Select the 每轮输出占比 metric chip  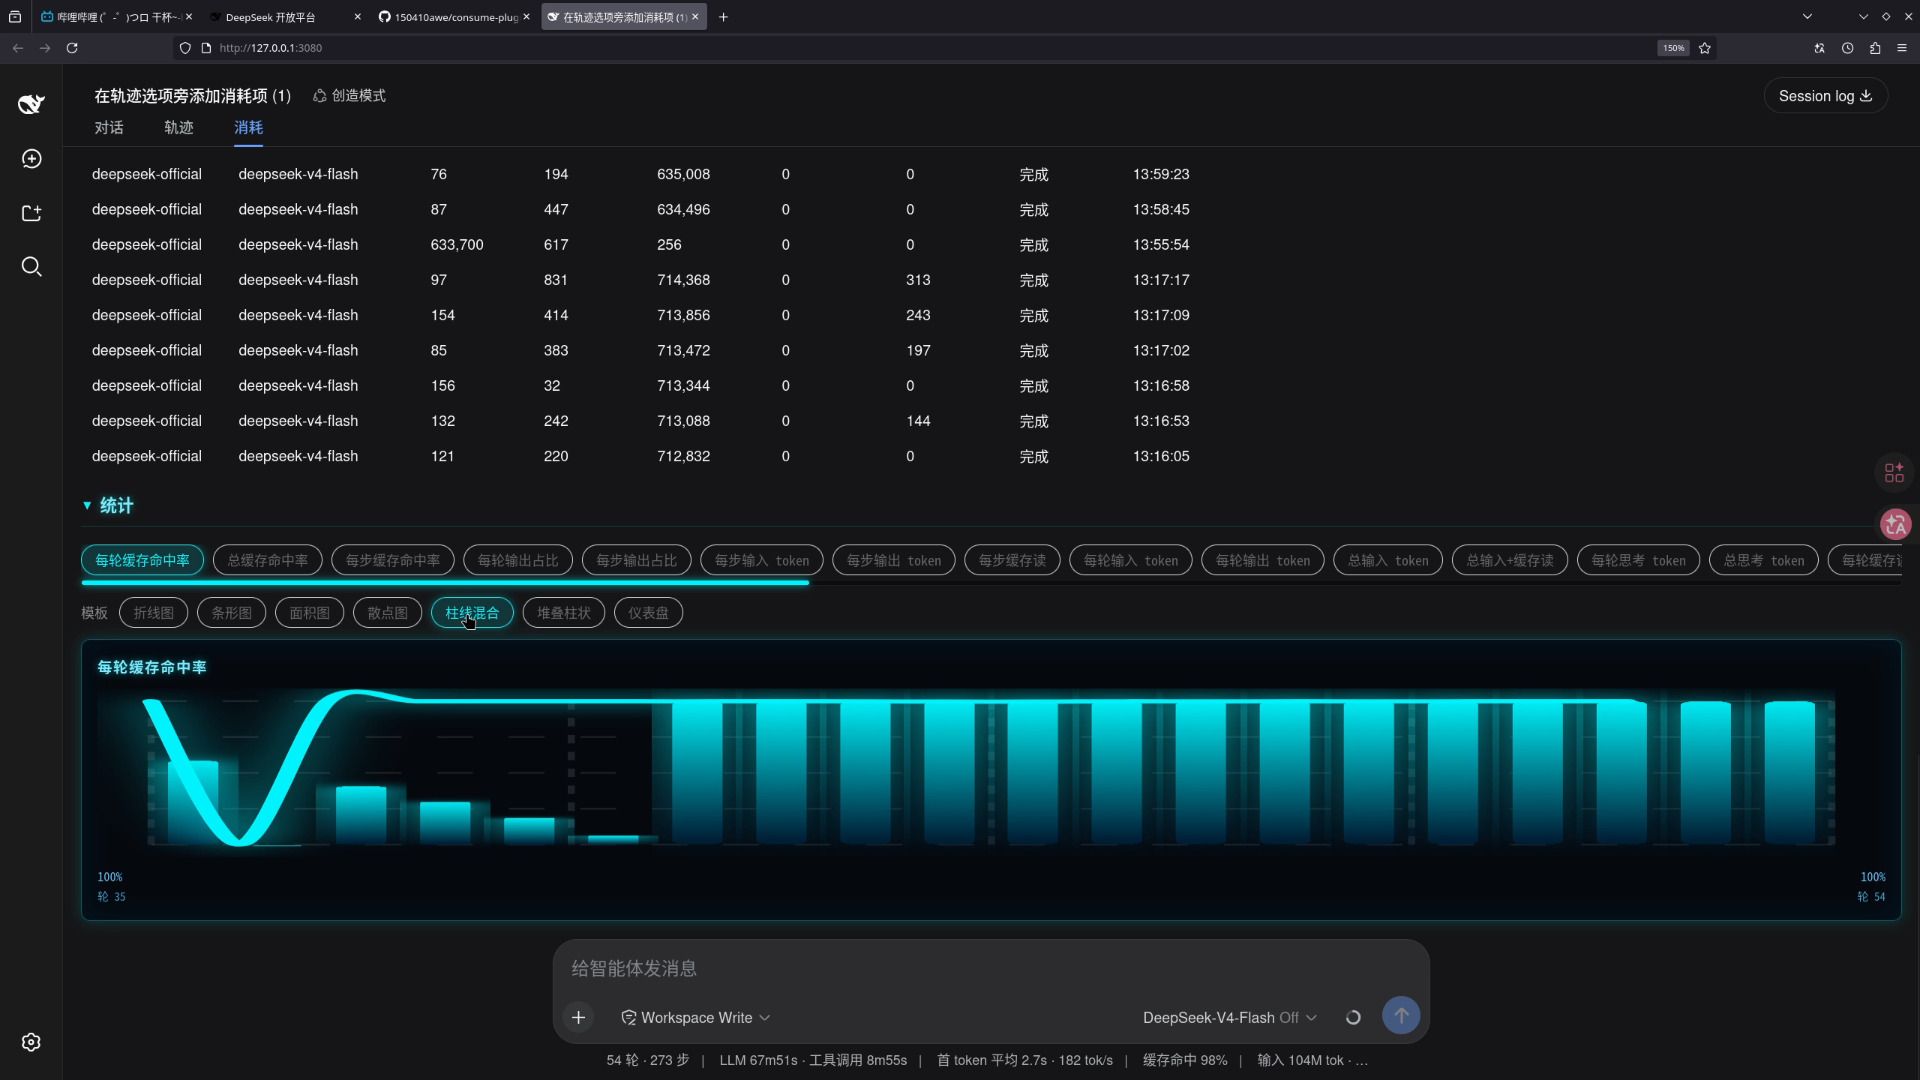(518, 560)
